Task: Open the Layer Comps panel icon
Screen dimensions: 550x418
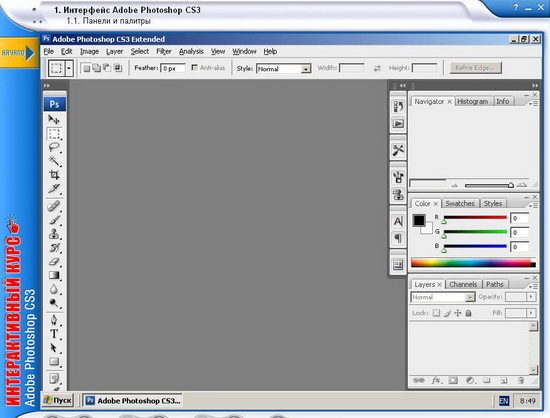Action: click(x=398, y=265)
